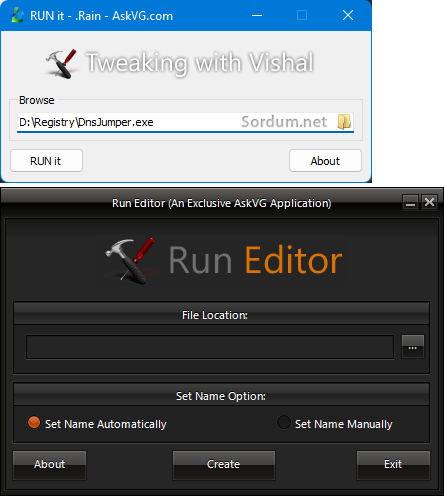Screen dimensions: 444x496
Task: Click the 'Set Name Option:' header text
Action: point(221,396)
